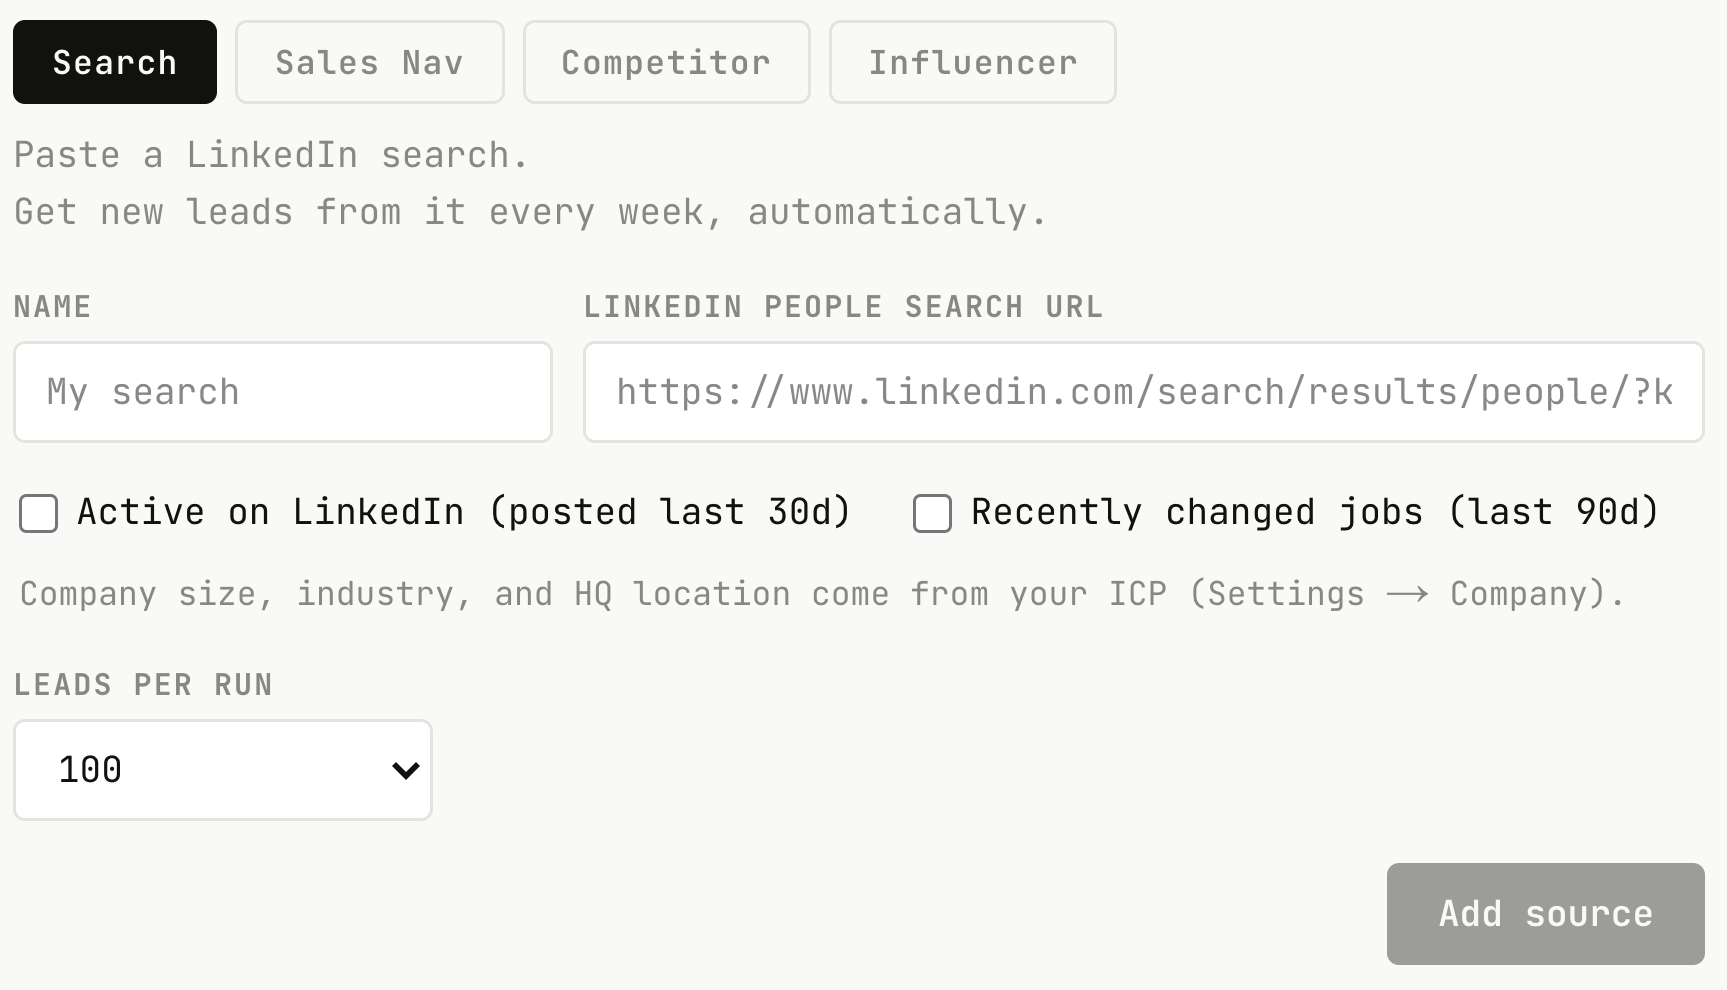The image size is (1727, 990).
Task: Click the 'Paste a LinkedIn search.' description text
Action: point(271,156)
